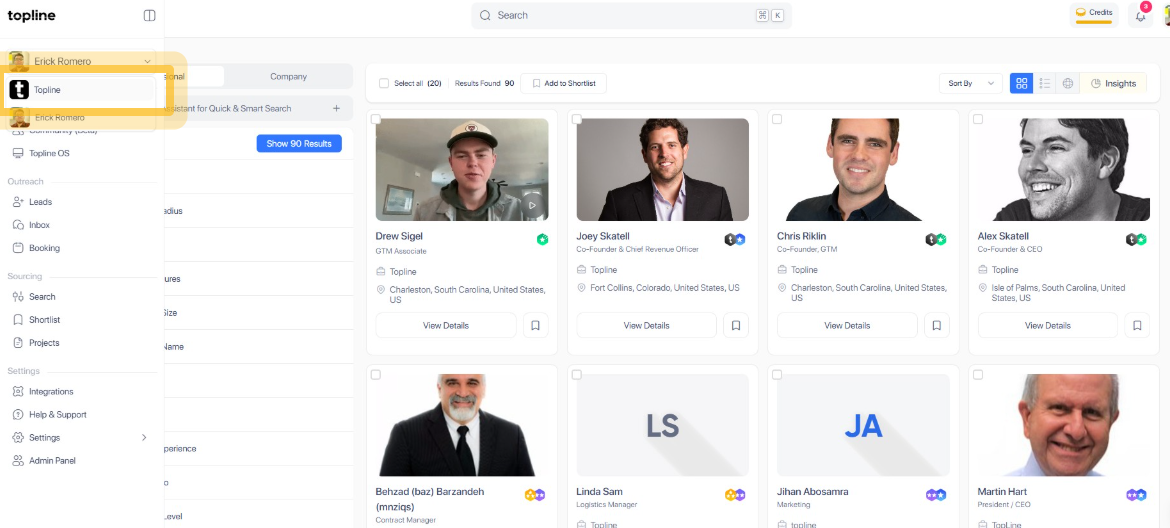This screenshot has height=528, width=1170.
Task: Switch to the Company tab
Action: pyautogui.click(x=288, y=77)
